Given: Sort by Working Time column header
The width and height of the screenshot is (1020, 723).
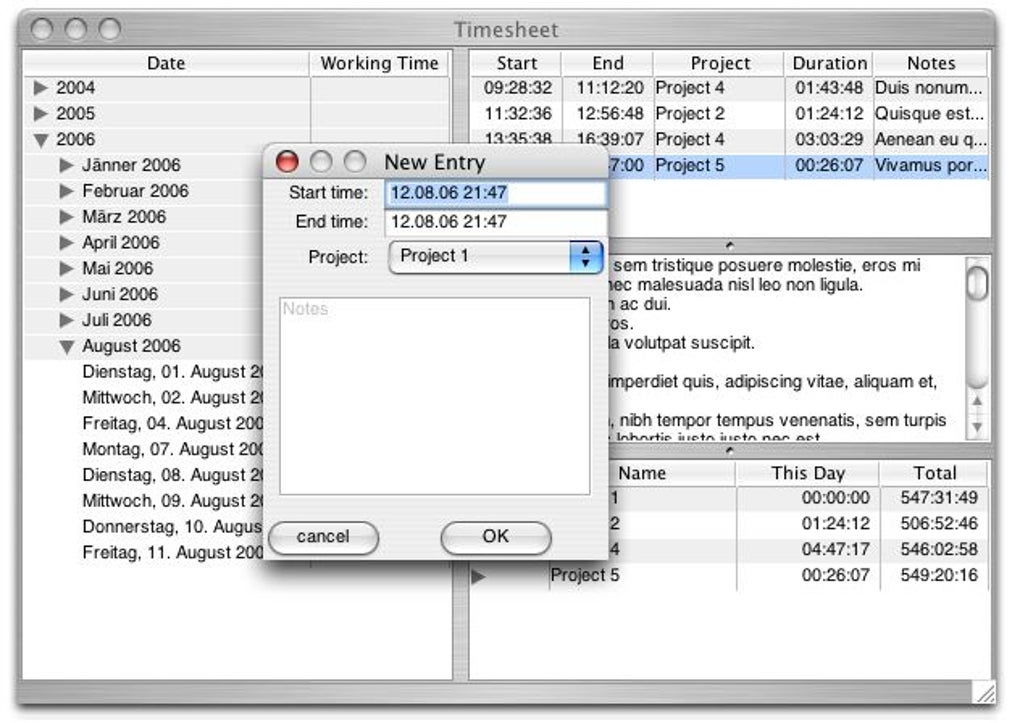Looking at the screenshot, I should pyautogui.click(x=379, y=63).
